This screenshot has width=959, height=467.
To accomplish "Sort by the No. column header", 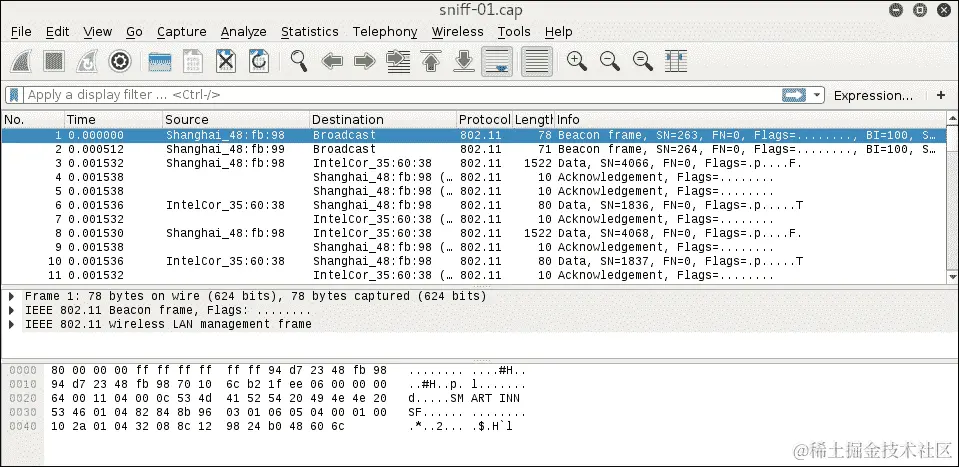I will click(x=32, y=119).
